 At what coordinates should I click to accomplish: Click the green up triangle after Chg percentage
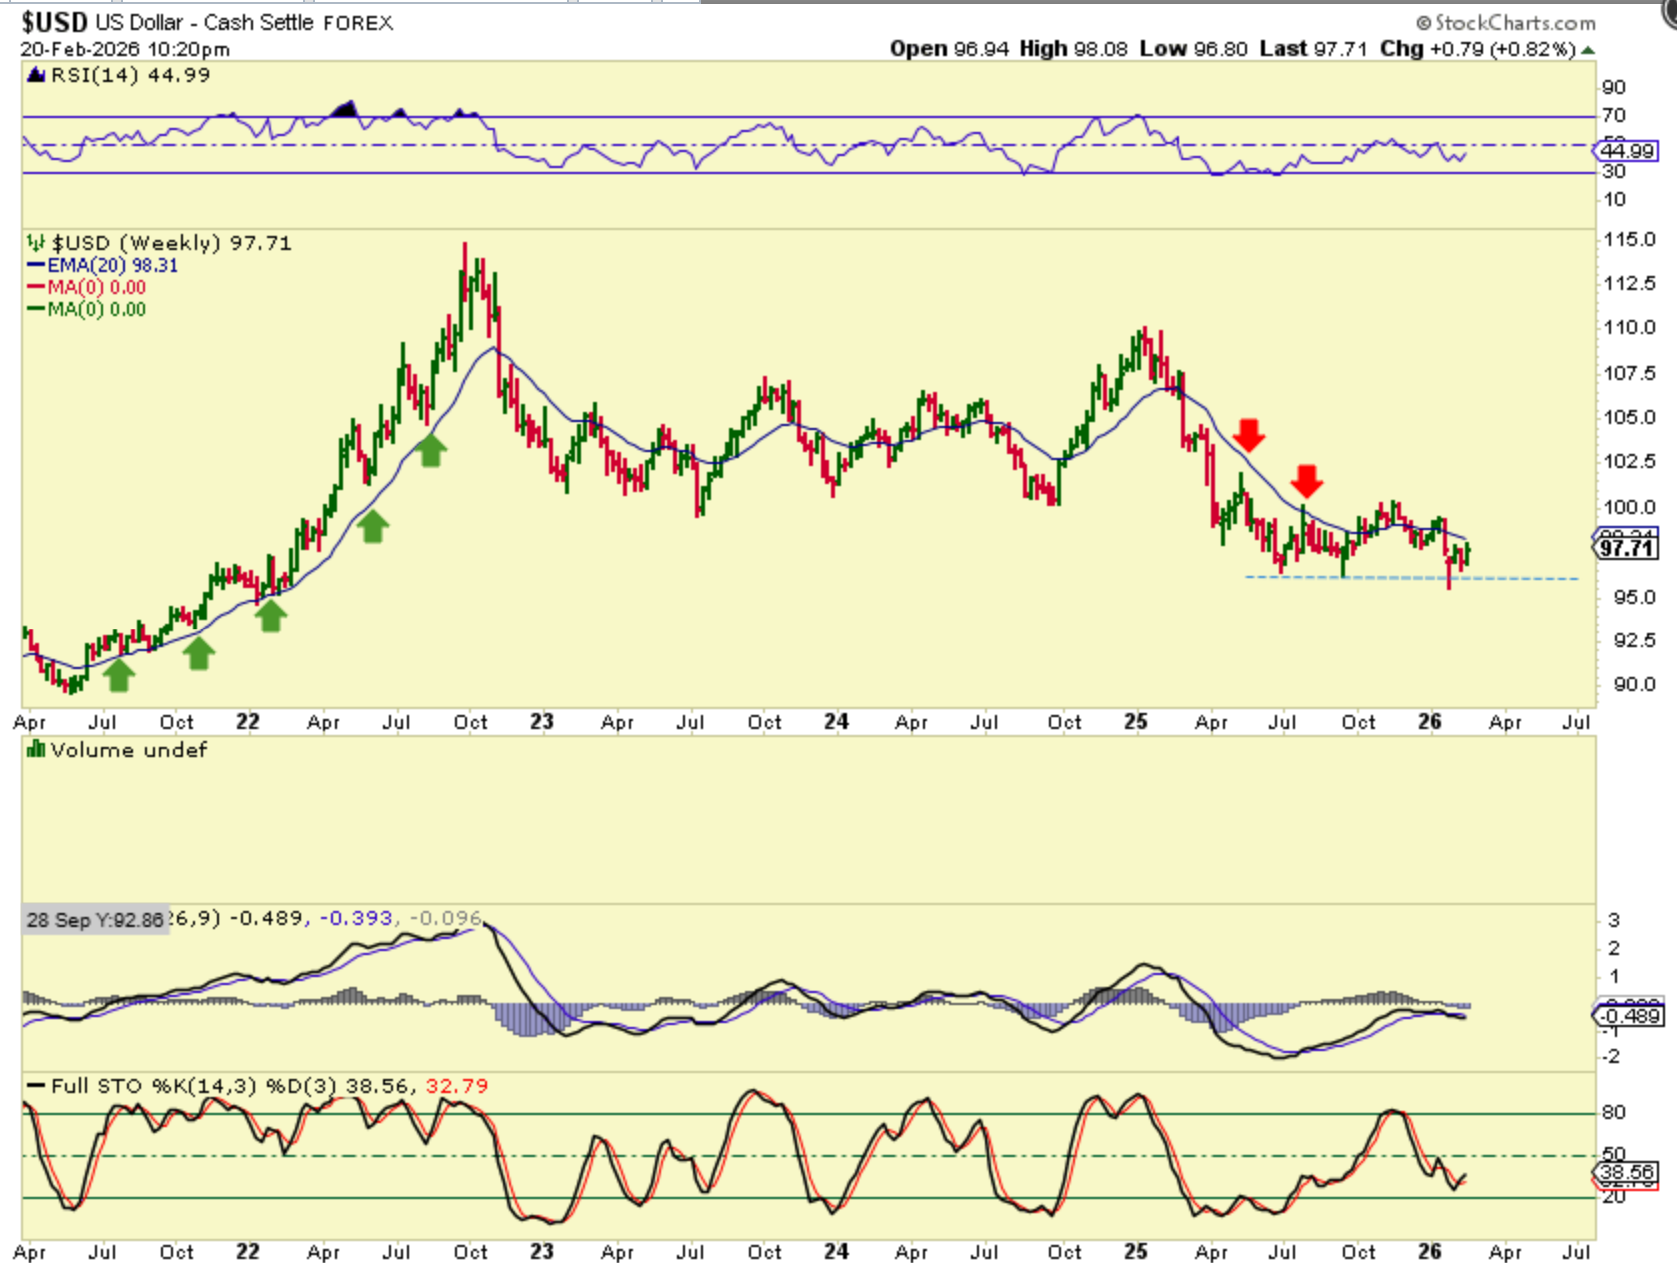click(1588, 49)
